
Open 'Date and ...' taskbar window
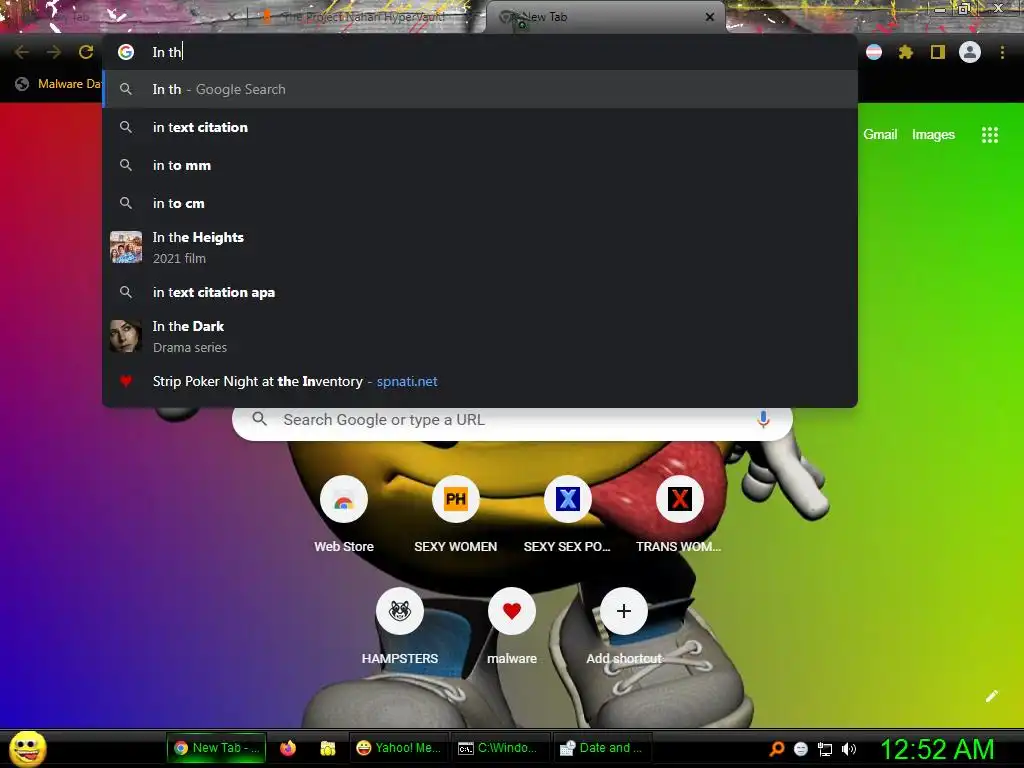[602, 748]
